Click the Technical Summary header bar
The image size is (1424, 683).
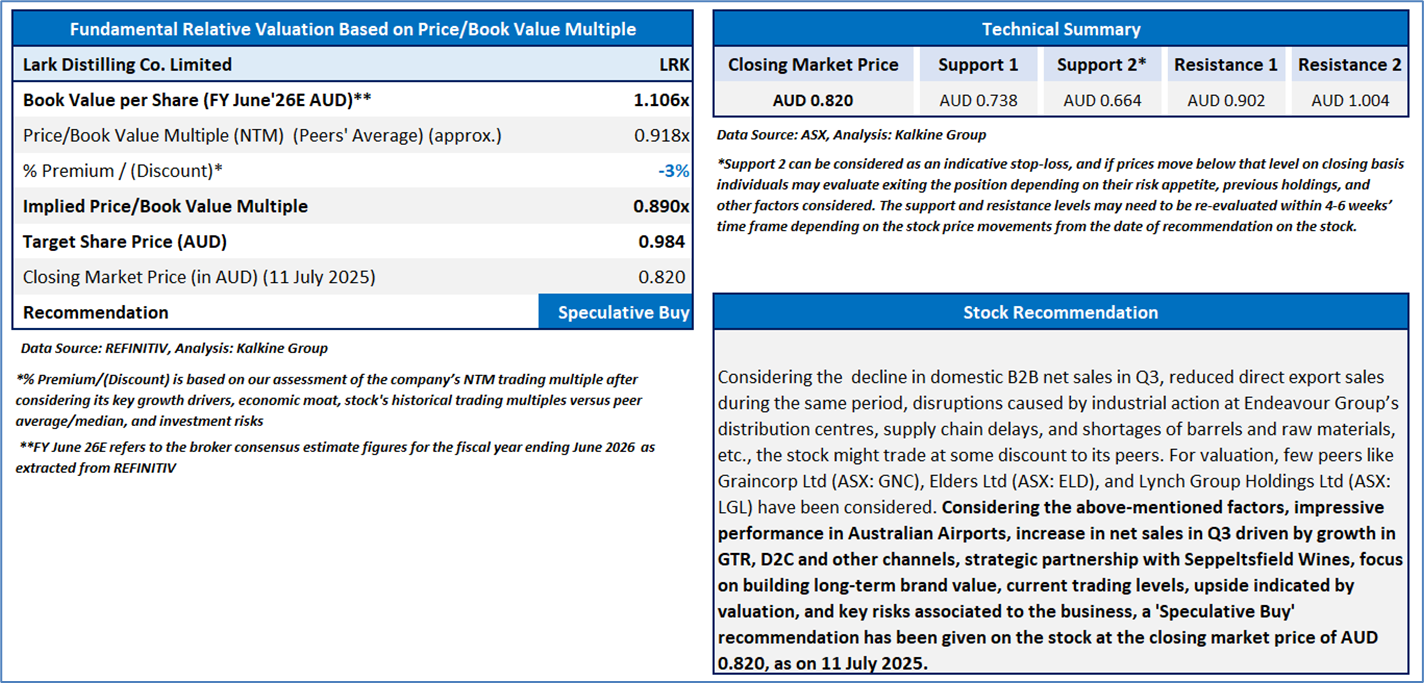click(x=1061, y=29)
